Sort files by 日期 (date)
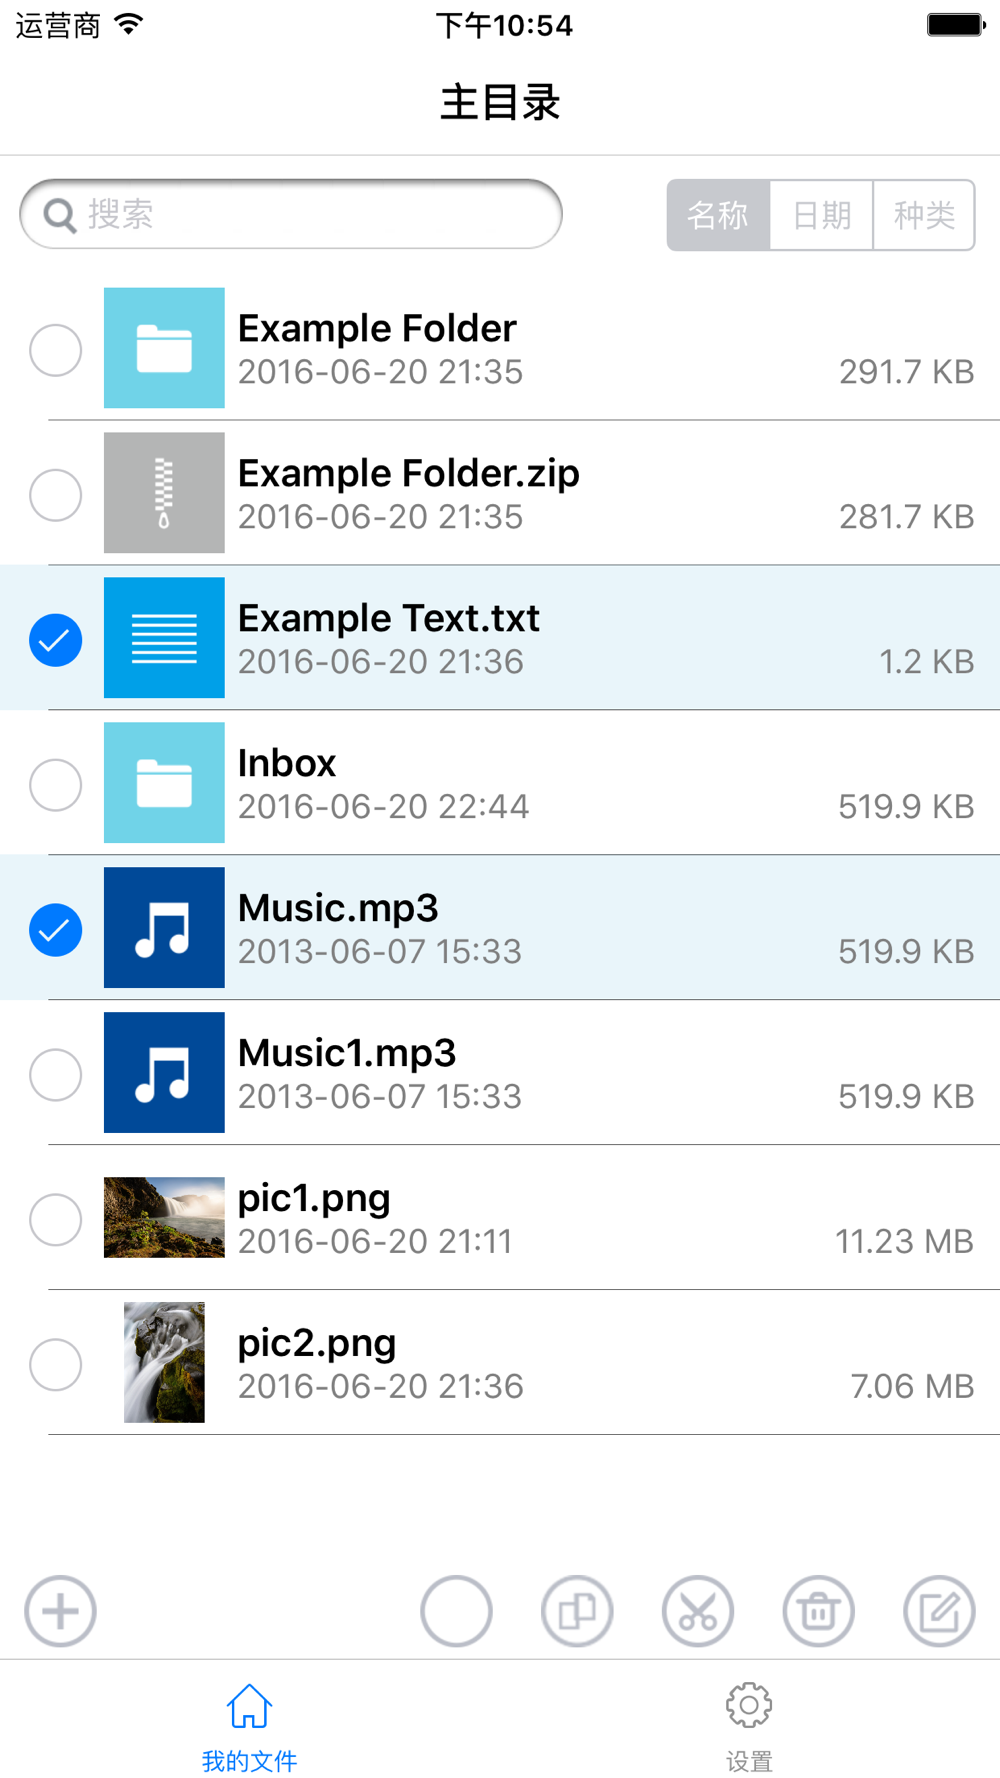Image resolution: width=1000 pixels, height=1778 pixels. [822, 215]
